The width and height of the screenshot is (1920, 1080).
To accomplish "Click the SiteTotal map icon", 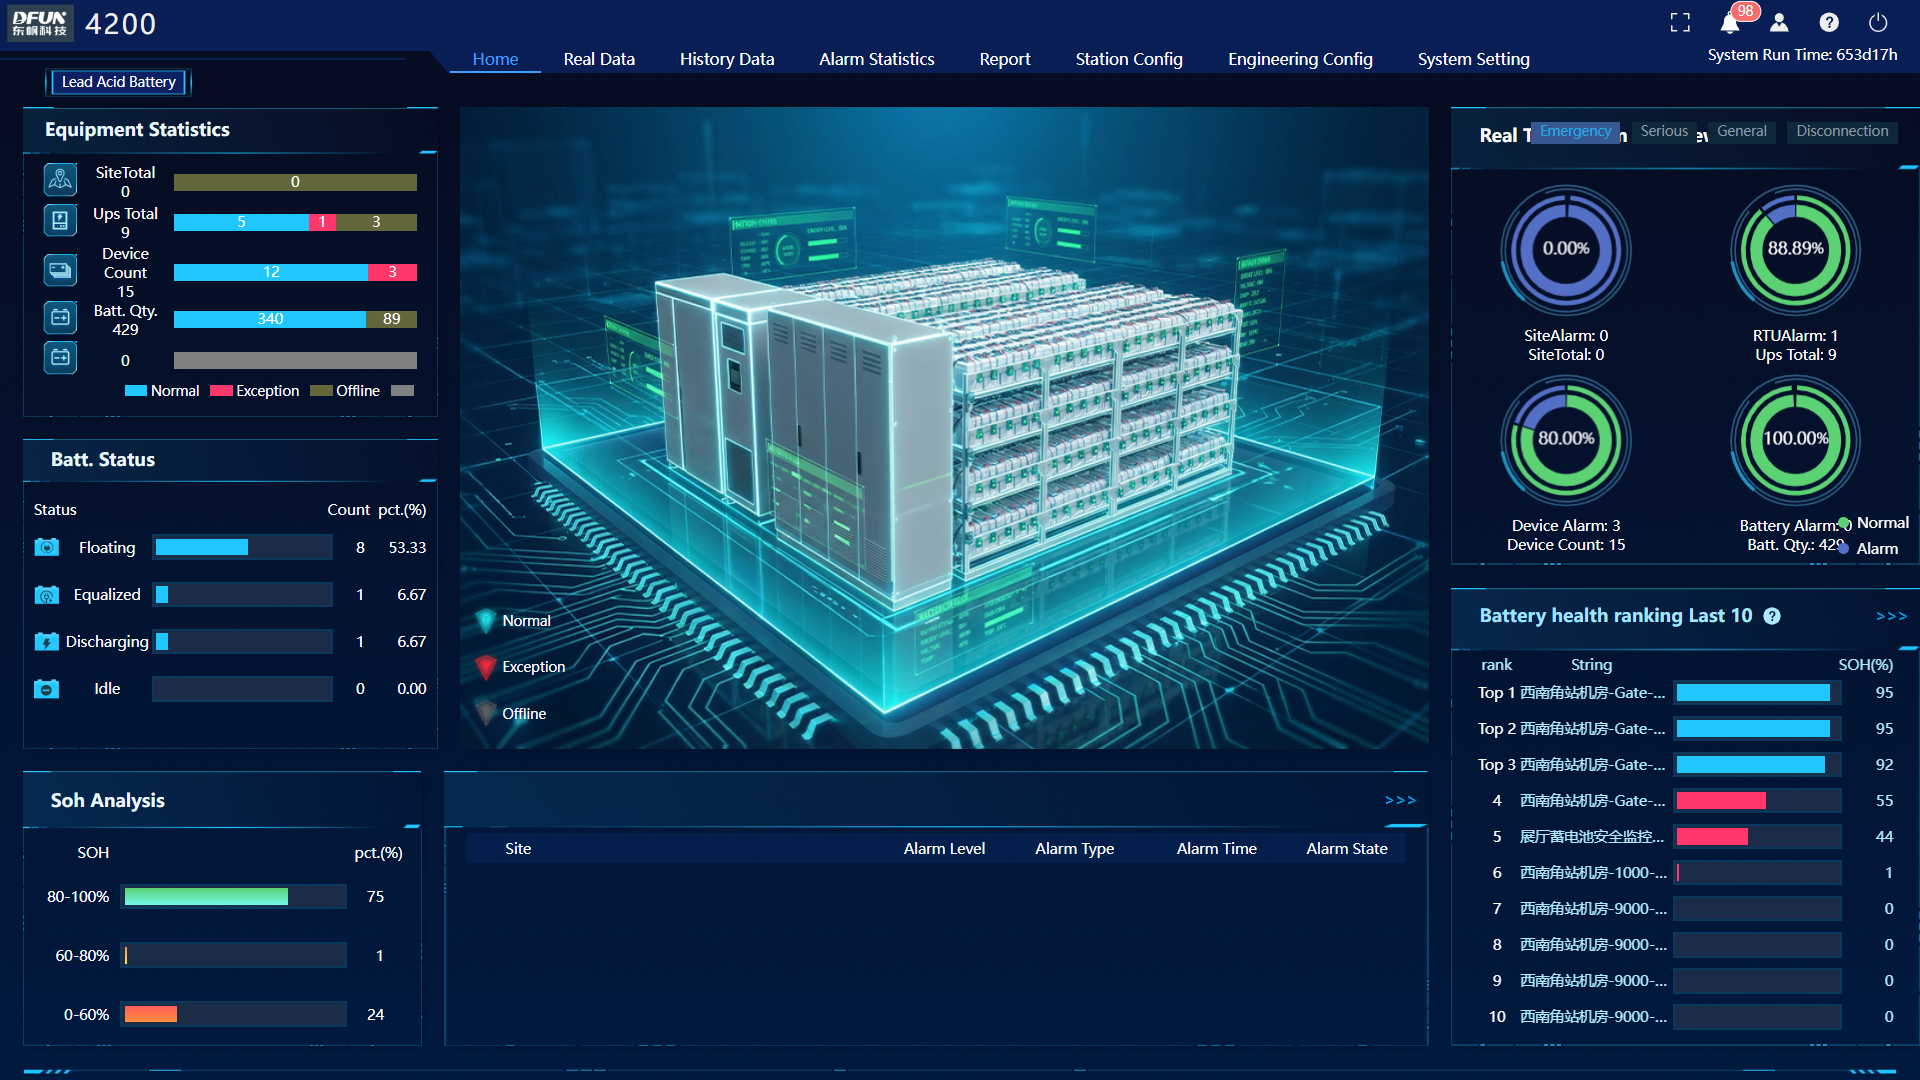I will pos(60,180).
